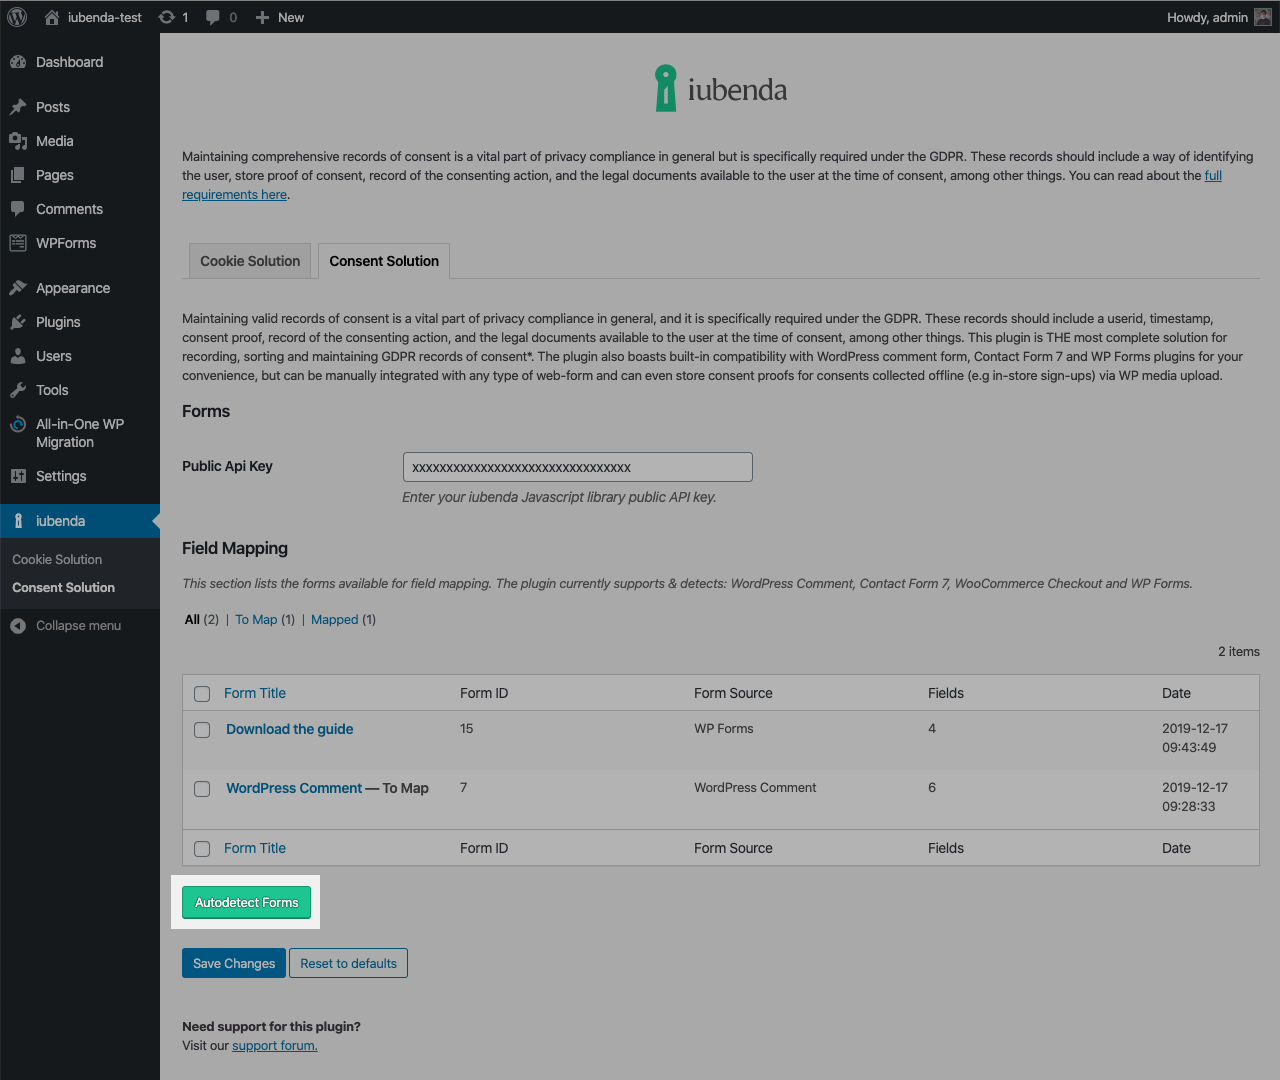This screenshot has width=1280, height=1080.
Task: Check the WordPress Comment row checkbox
Action: click(202, 788)
